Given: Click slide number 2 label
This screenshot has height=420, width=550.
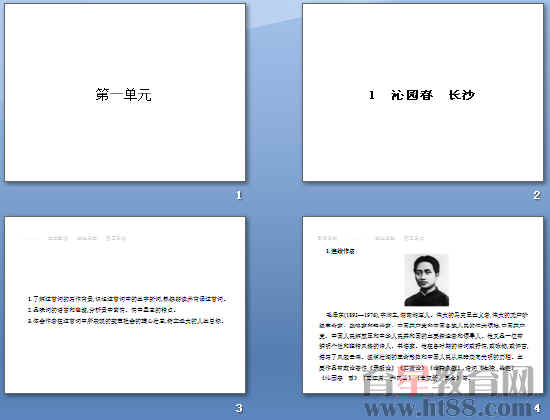Looking at the screenshot, I should point(537,195).
